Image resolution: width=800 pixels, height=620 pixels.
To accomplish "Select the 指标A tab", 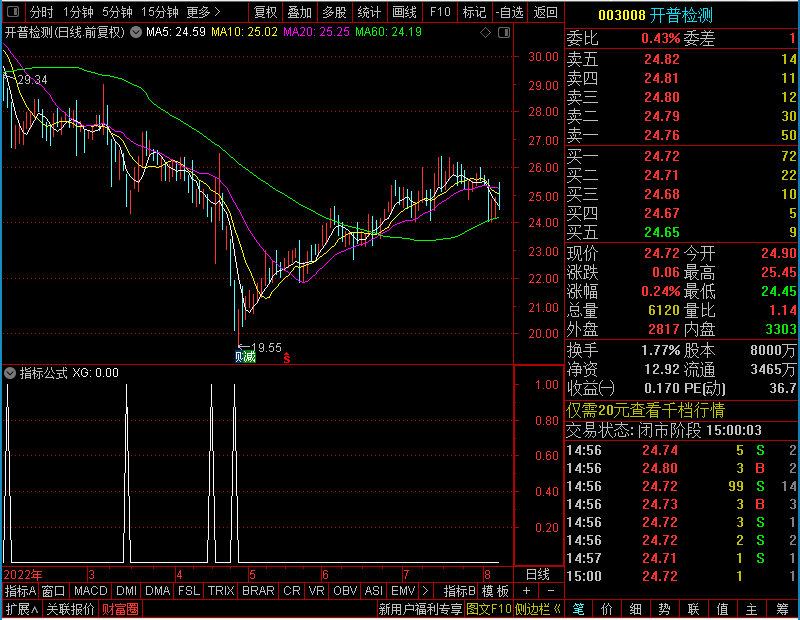I will coord(20,591).
